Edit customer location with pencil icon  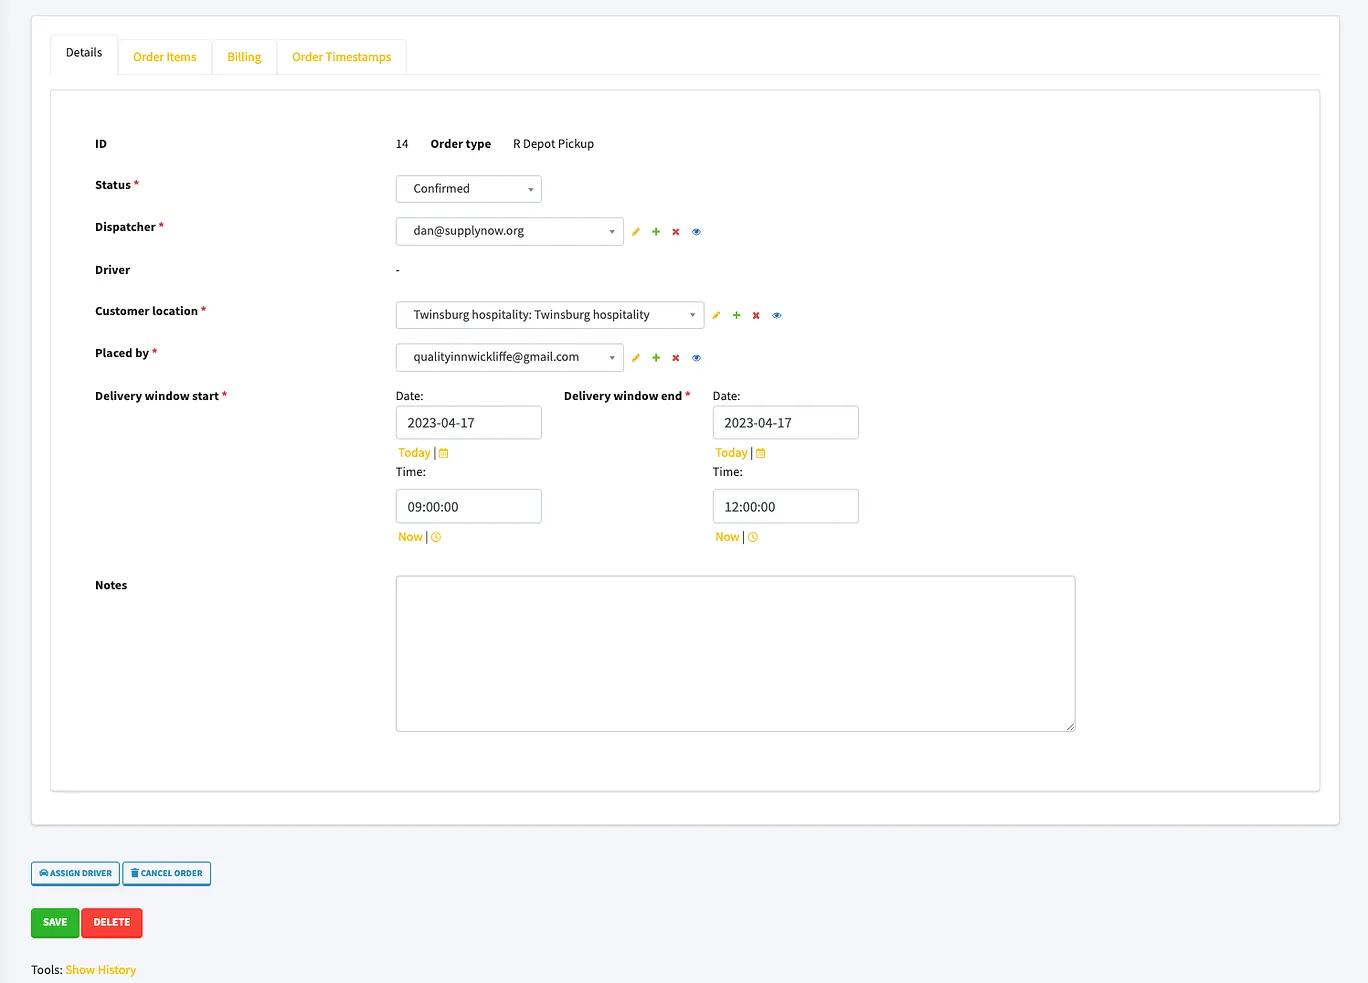pos(716,316)
